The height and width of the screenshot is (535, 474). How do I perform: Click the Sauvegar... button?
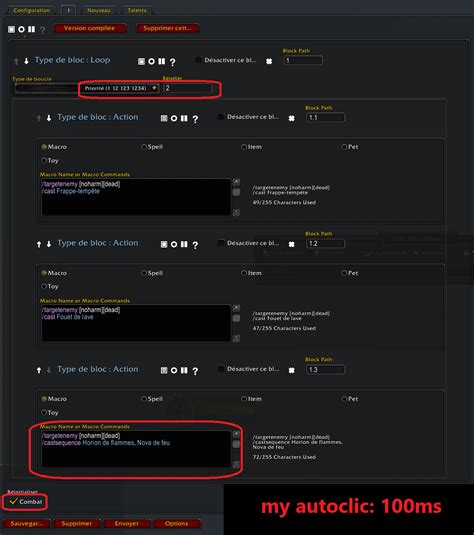(x=27, y=523)
